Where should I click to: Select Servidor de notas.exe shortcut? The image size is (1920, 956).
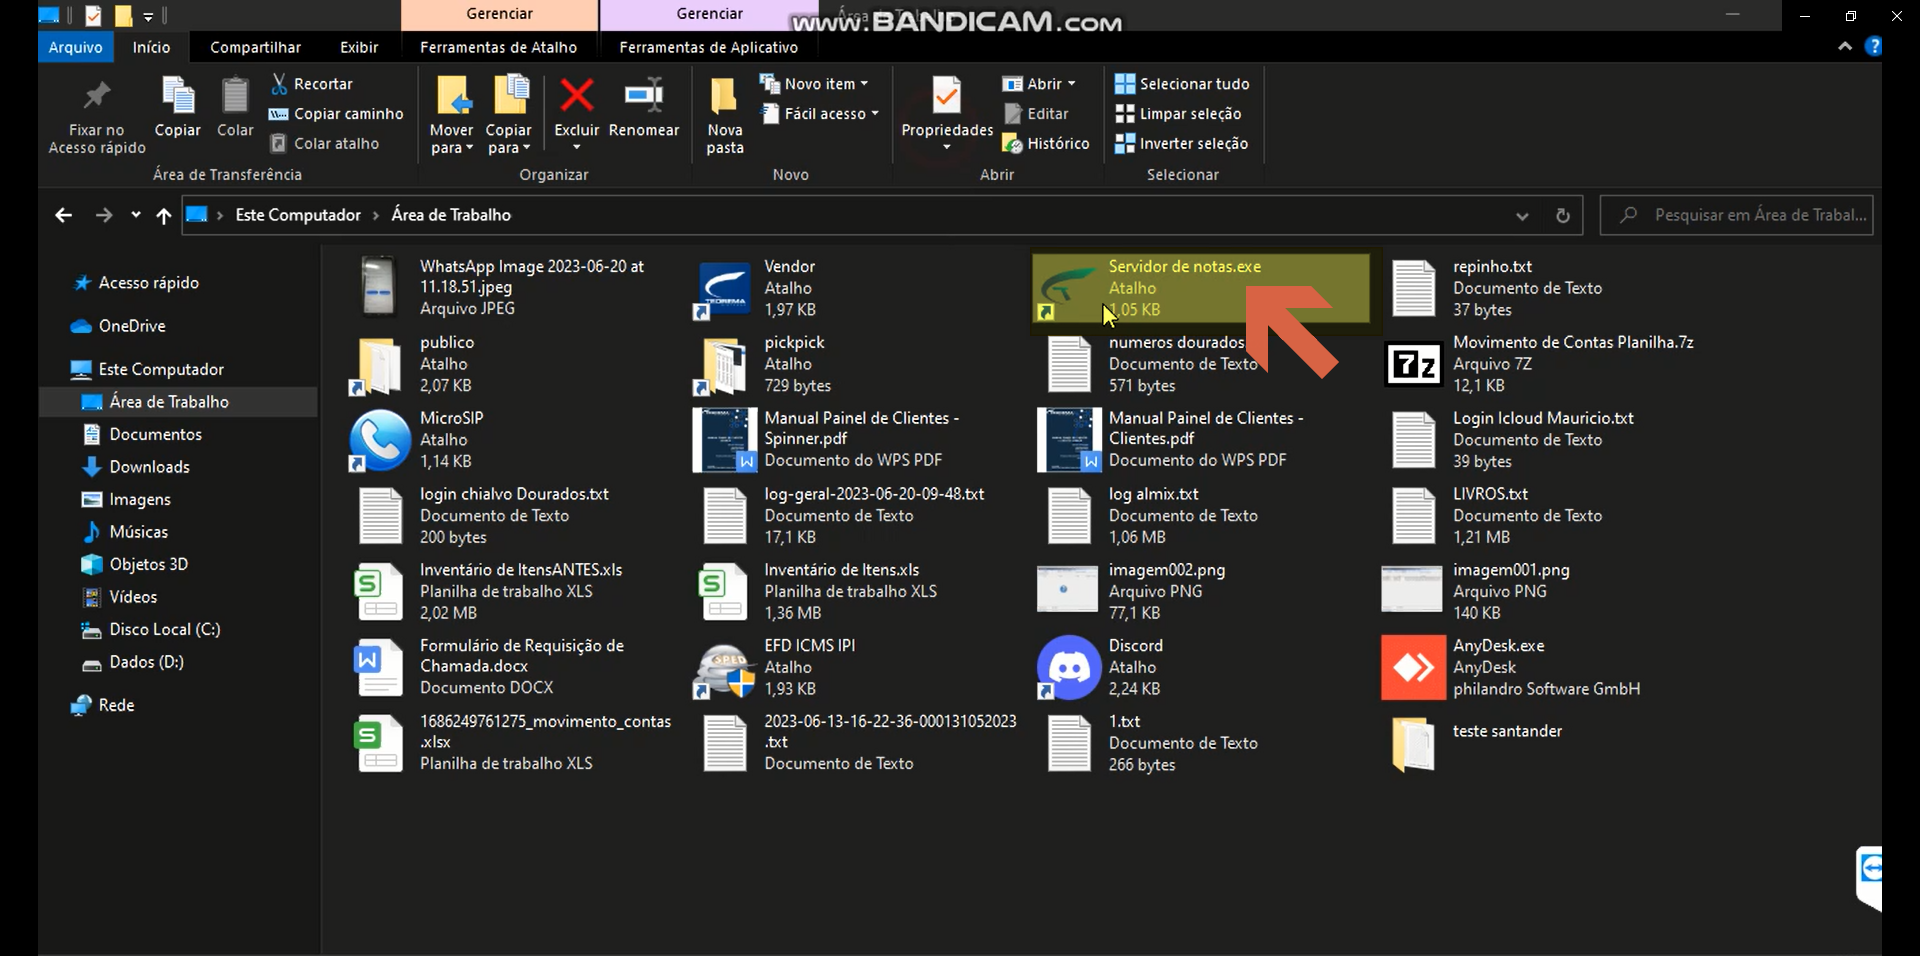tap(1200, 288)
